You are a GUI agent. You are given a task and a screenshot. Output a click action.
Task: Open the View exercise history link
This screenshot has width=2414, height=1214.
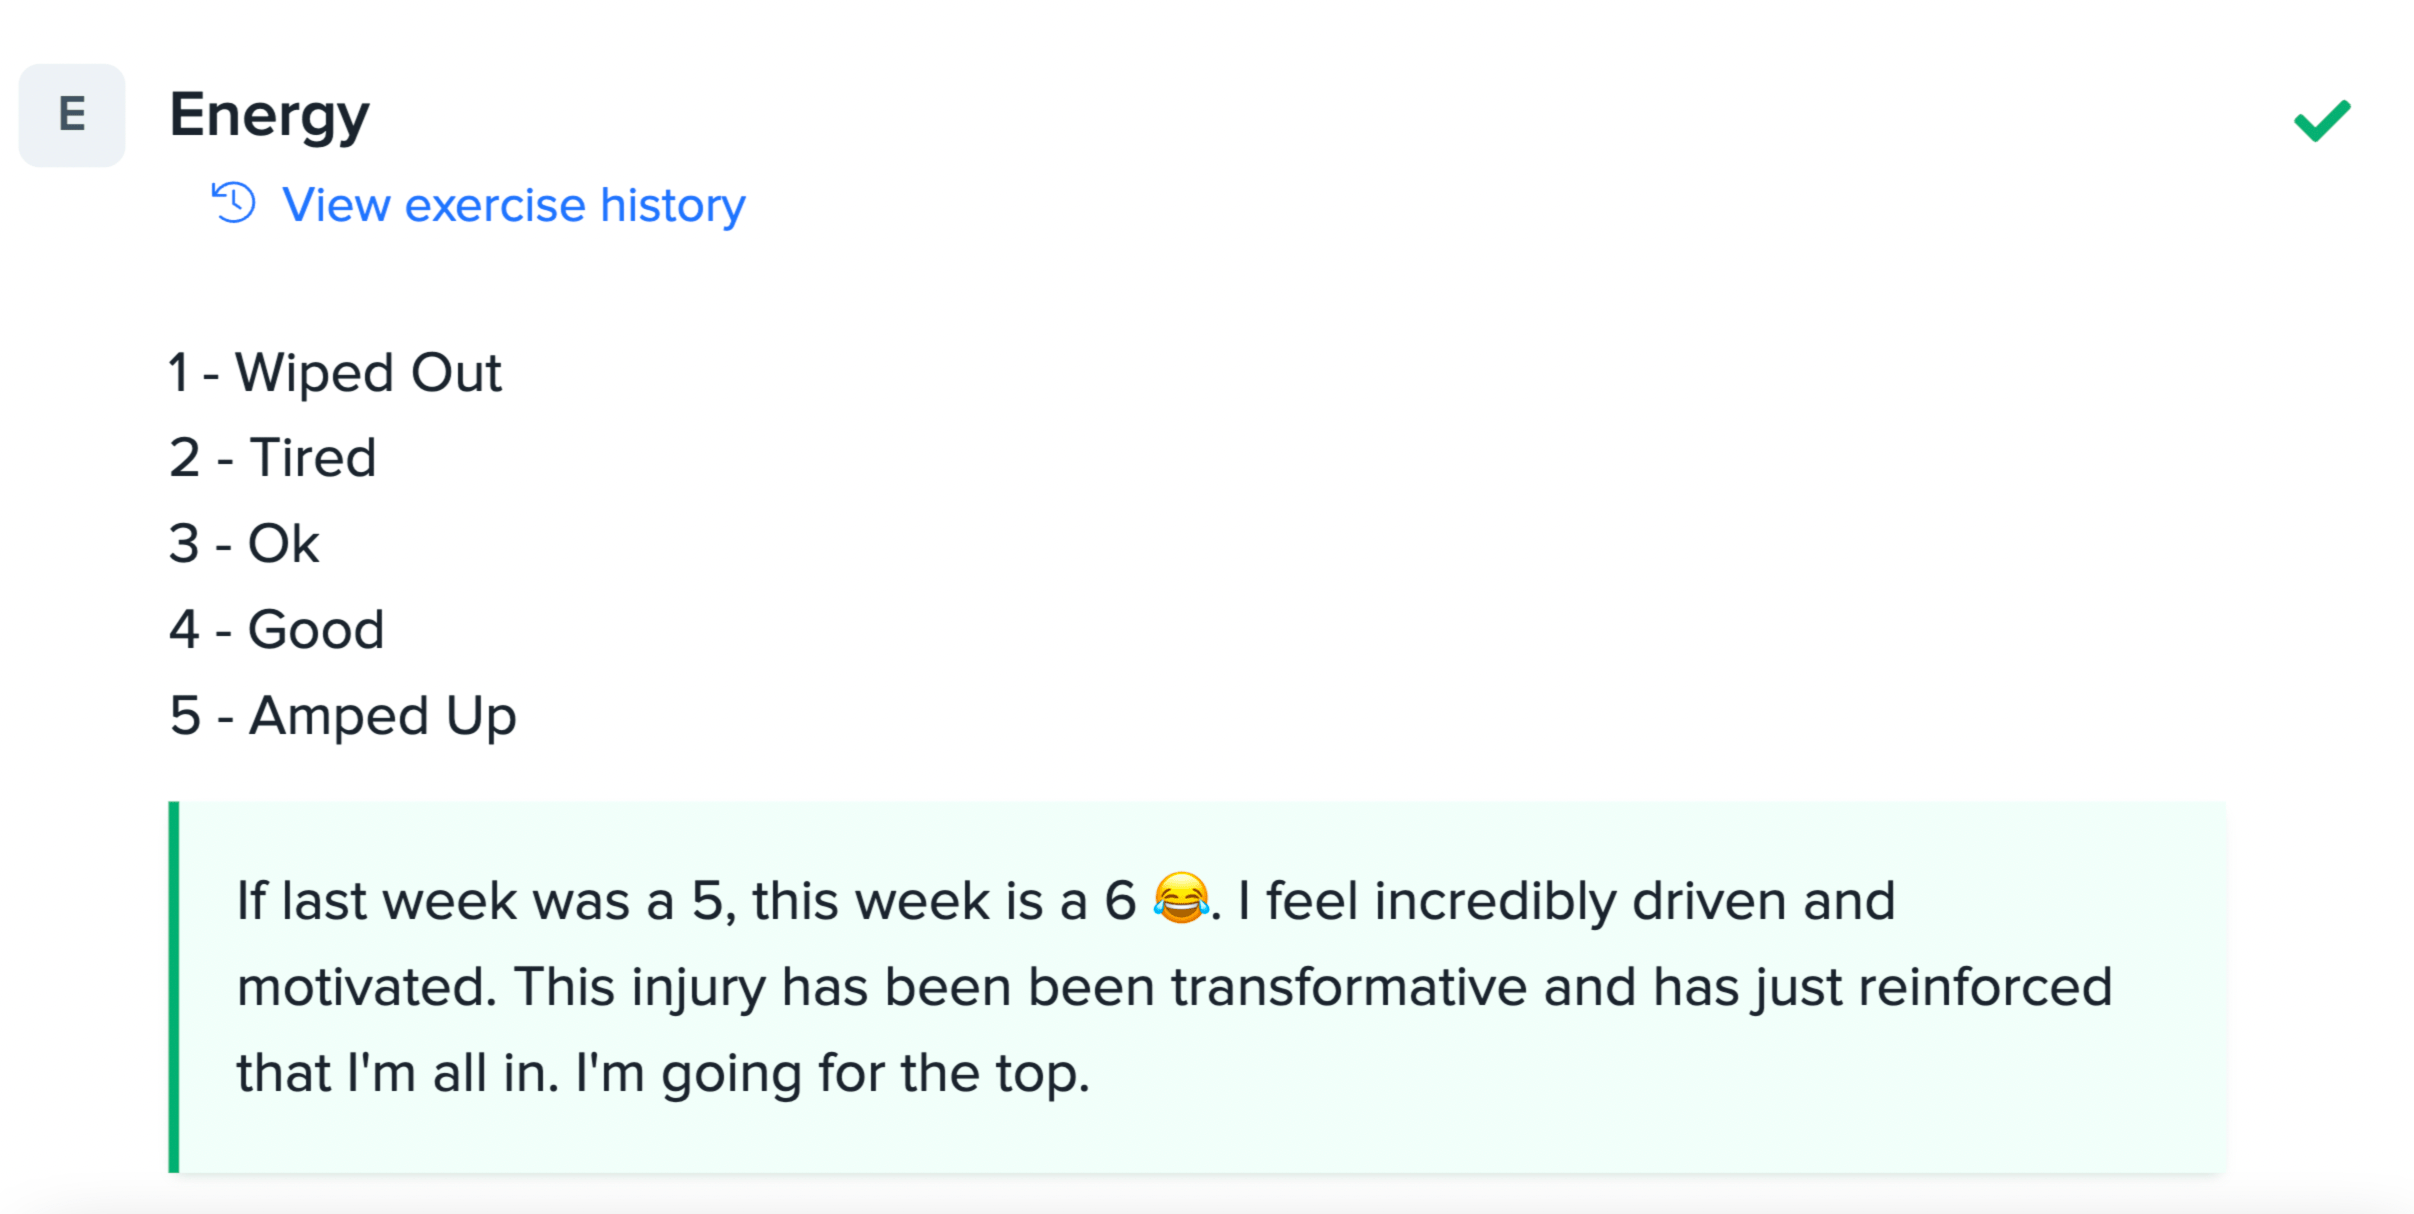pyautogui.click(x=513, y=205)
